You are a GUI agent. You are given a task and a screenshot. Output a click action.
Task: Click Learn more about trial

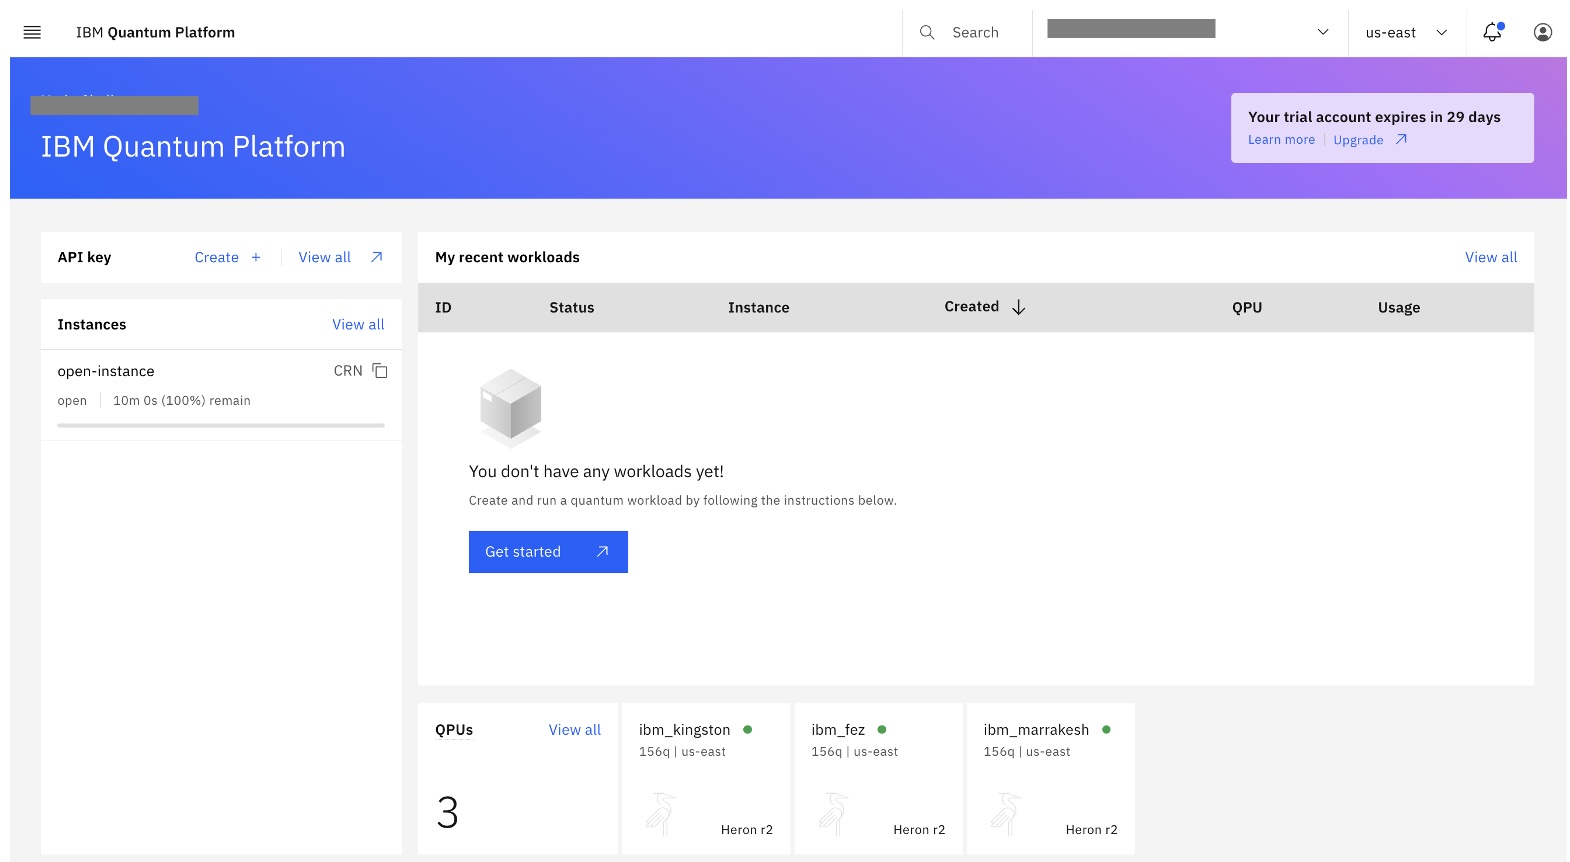tap(1281, 140)
